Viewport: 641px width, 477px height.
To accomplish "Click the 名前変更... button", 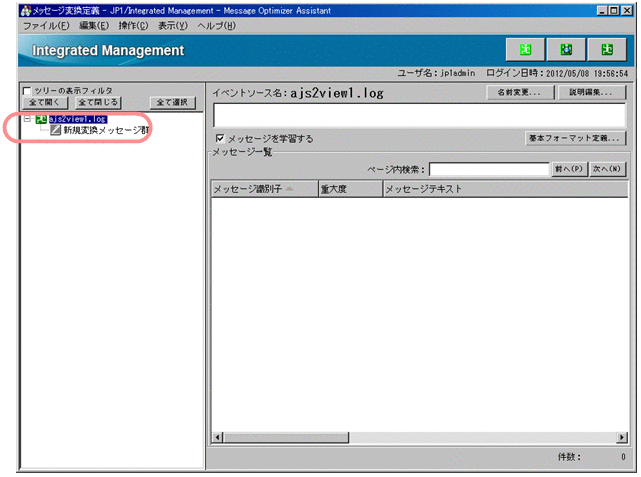I will (520, 92).
